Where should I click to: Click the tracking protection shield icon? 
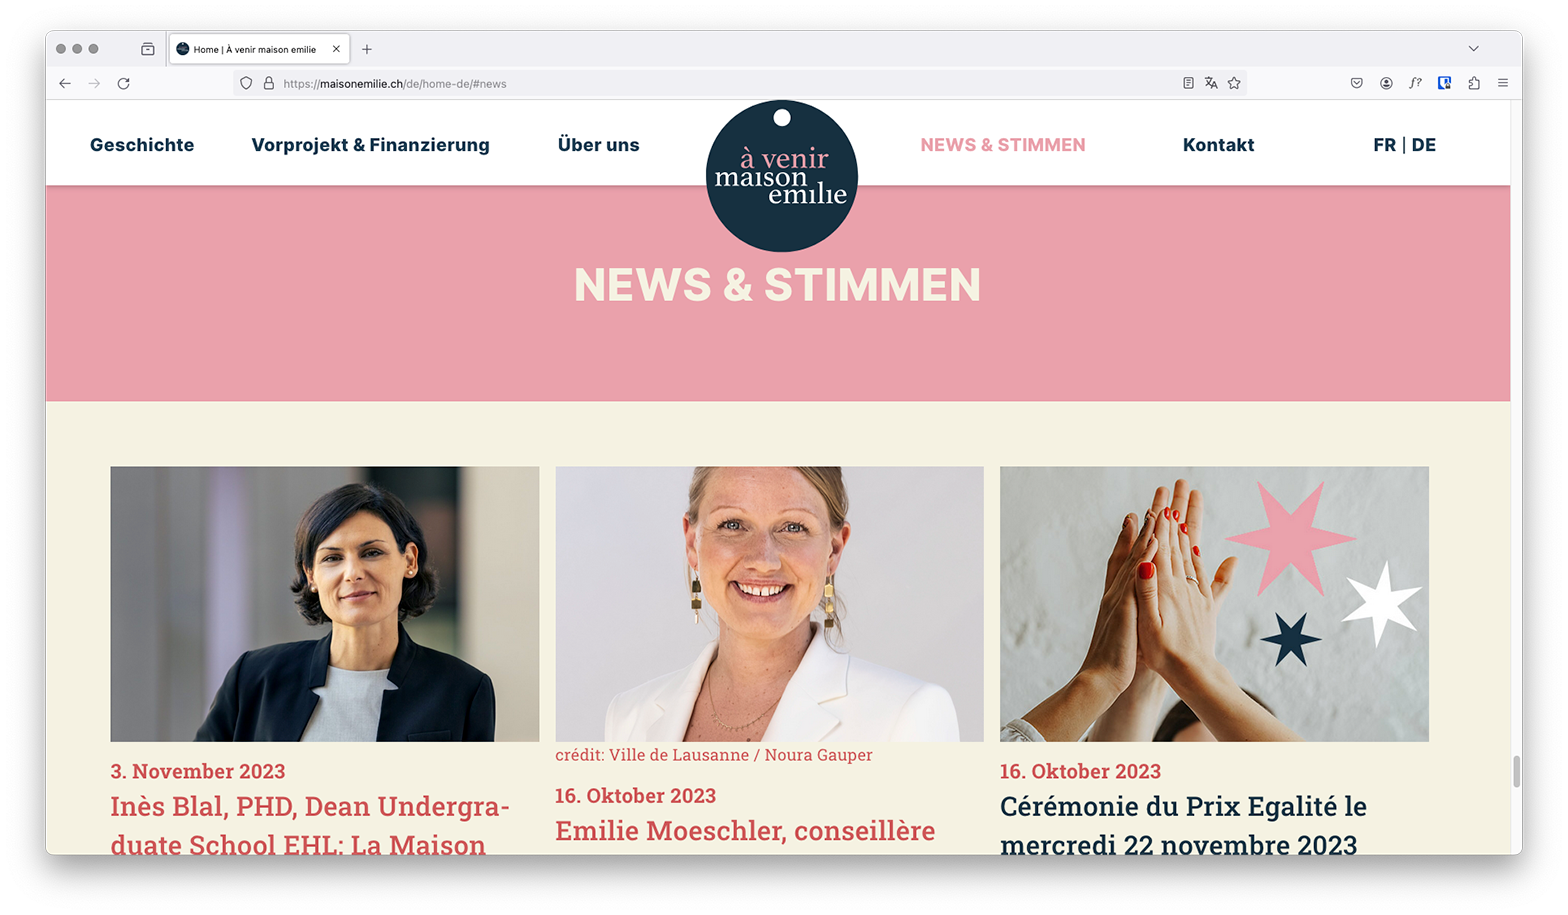(x=246, y=84)
